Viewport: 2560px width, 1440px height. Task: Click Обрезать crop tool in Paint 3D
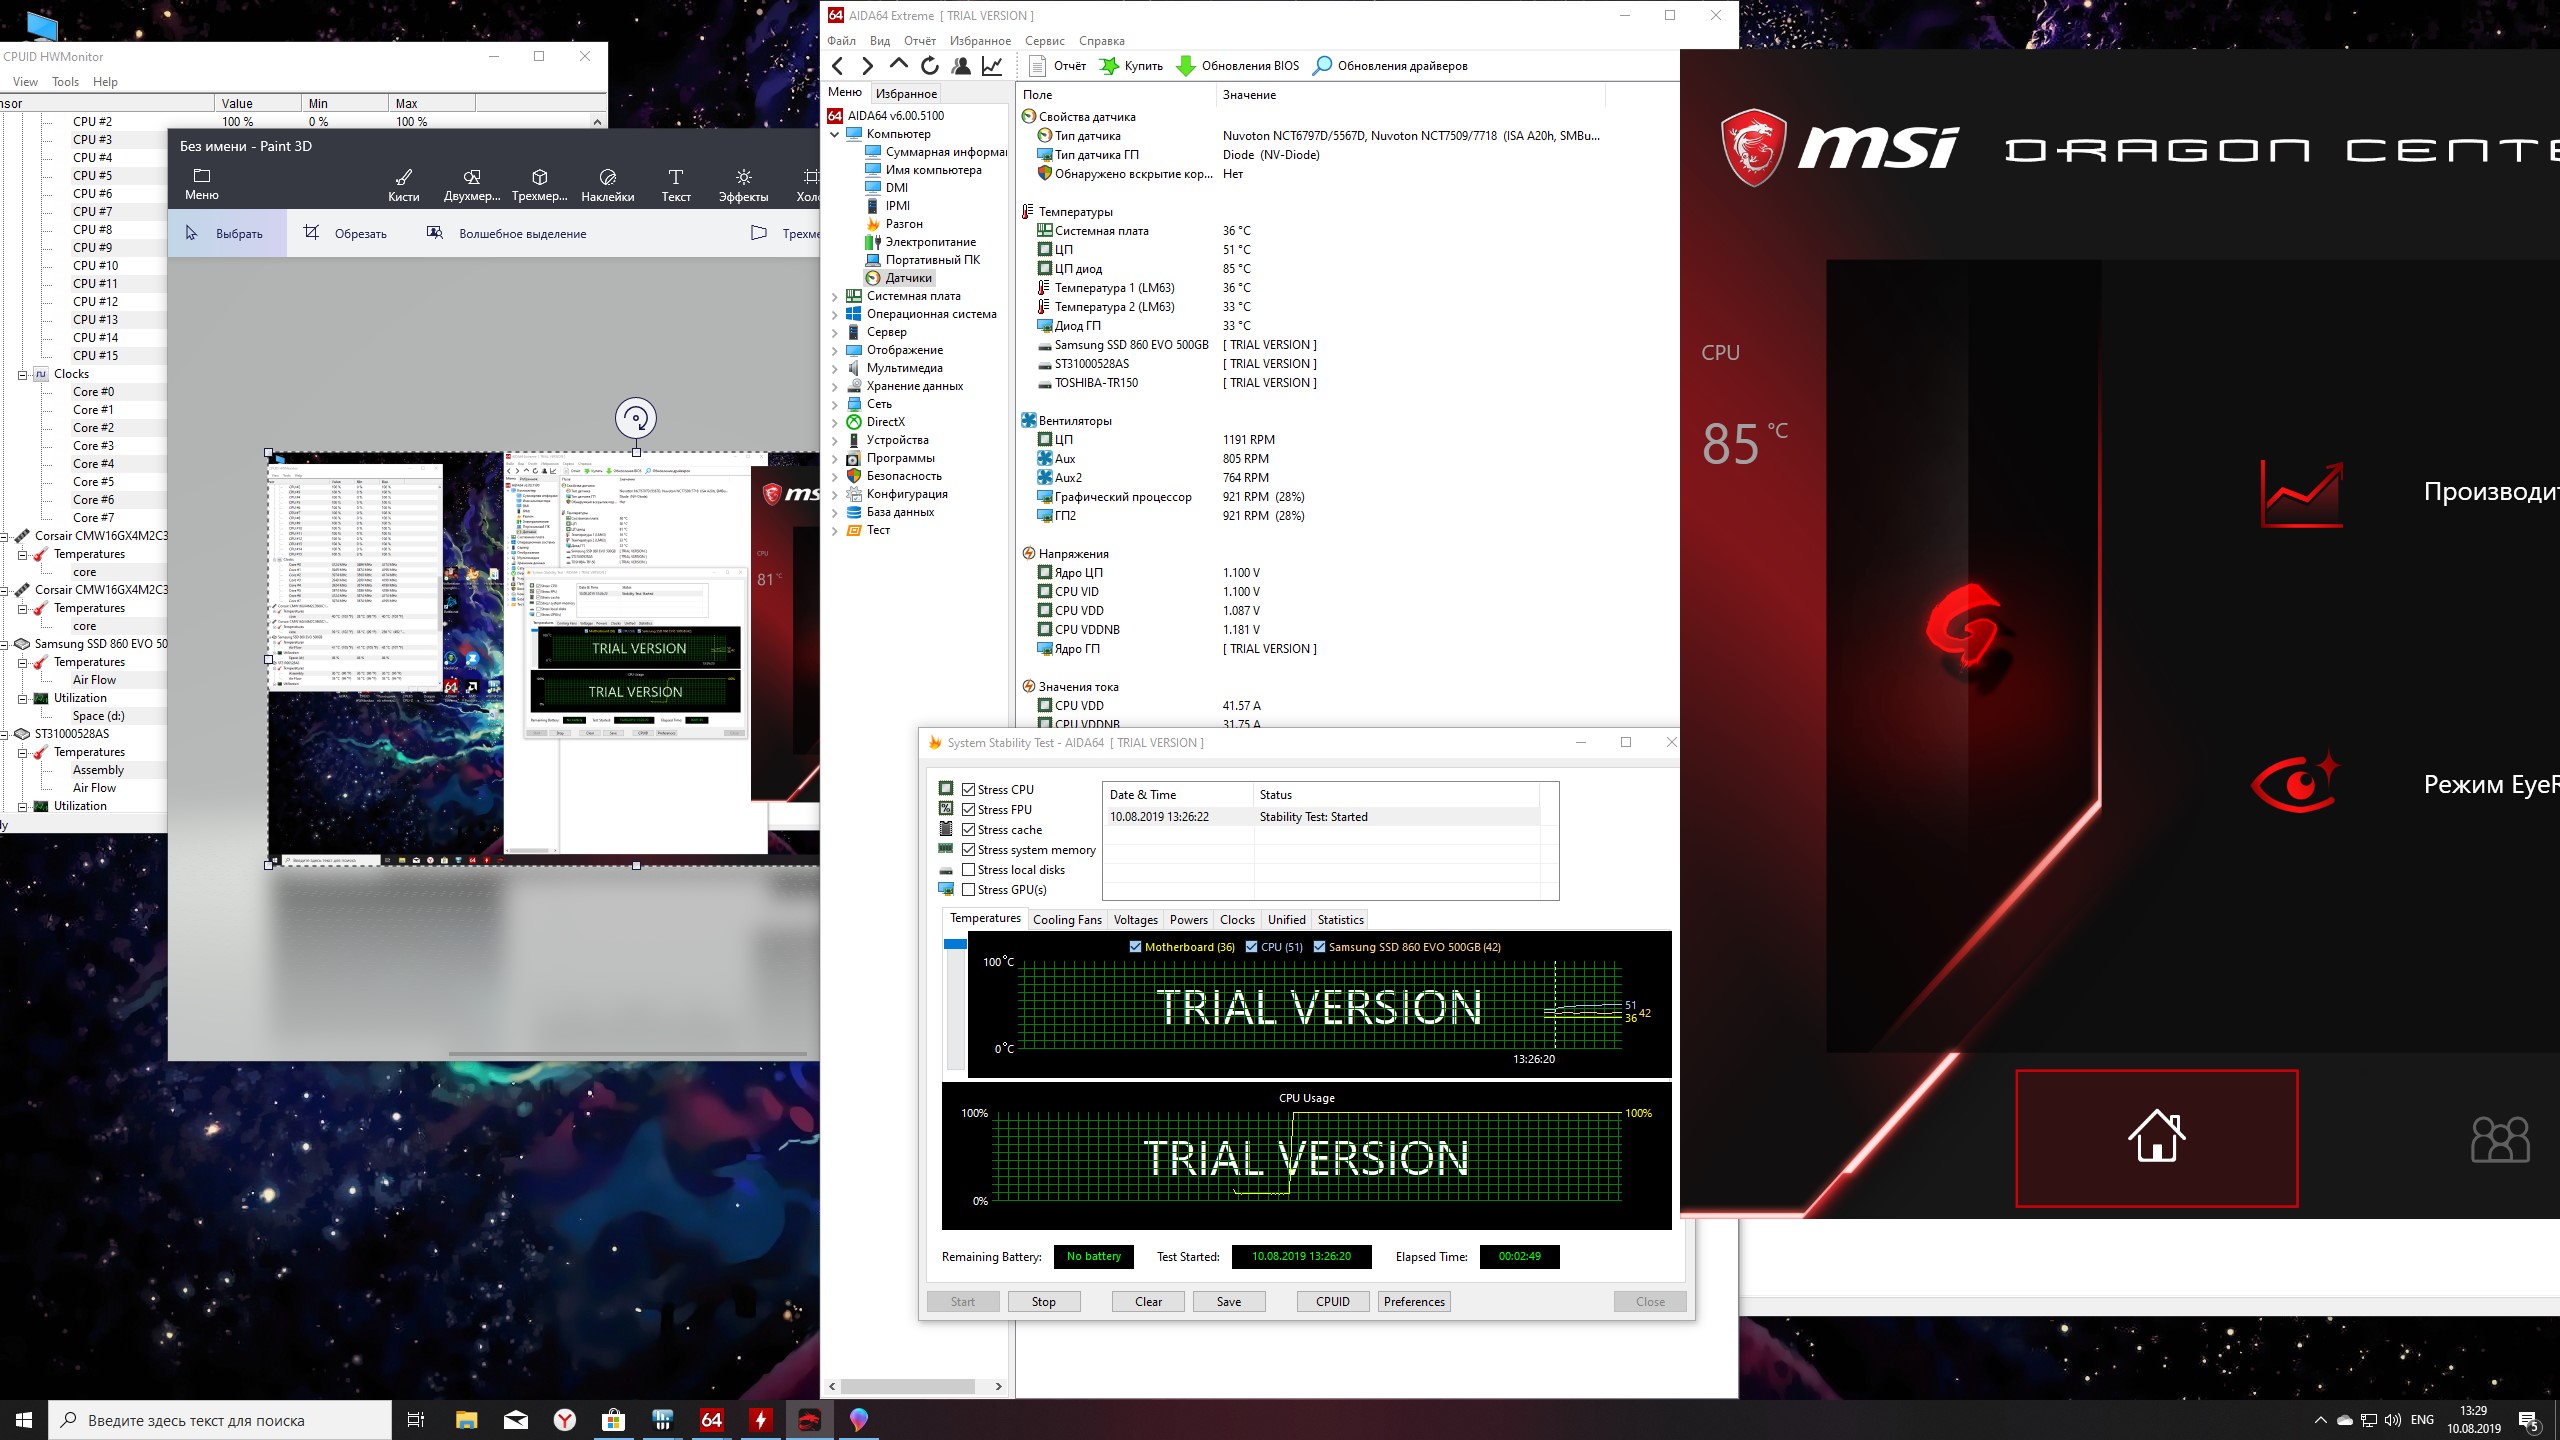[346, 234]
